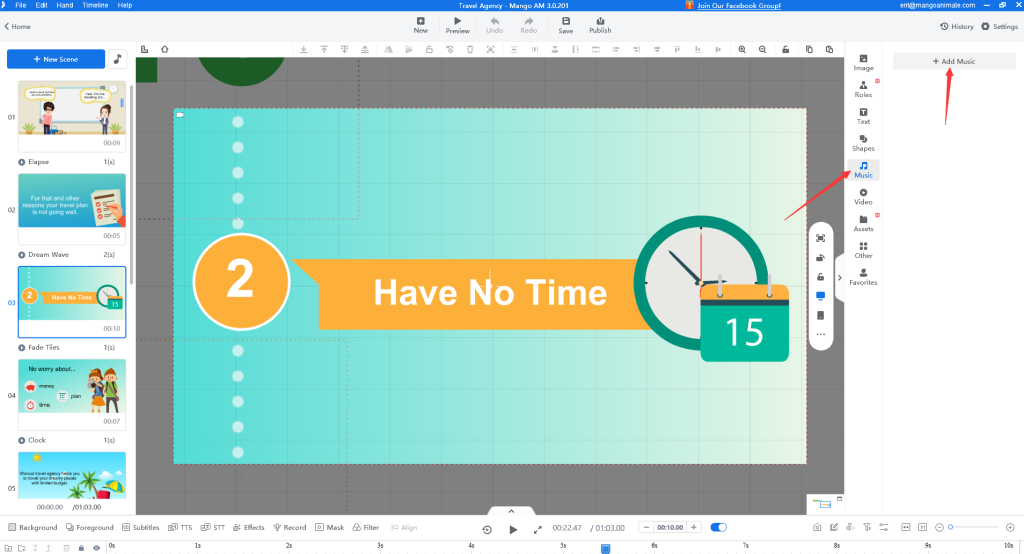Click the Publish toolbar icon

600,25
